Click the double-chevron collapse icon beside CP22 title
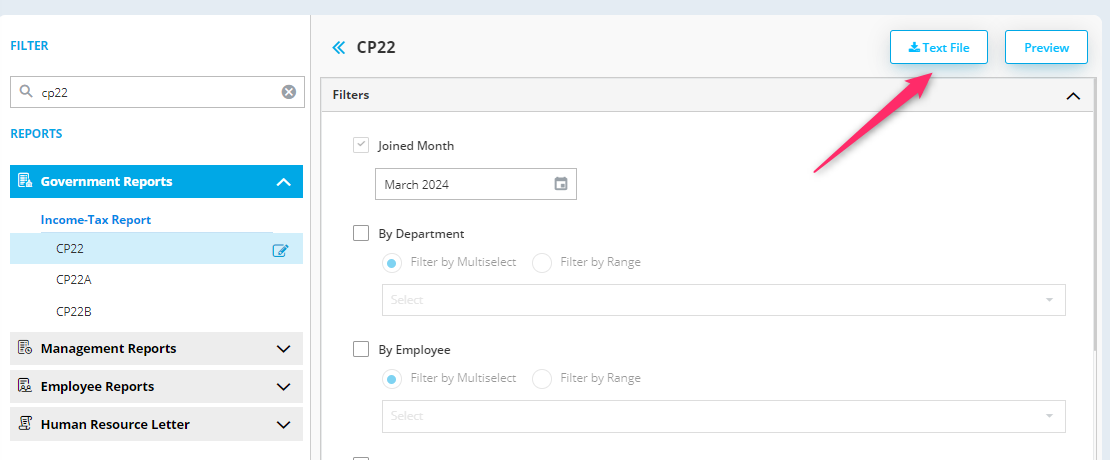The height and width of the screenshot is (460, 1110). 339,47
